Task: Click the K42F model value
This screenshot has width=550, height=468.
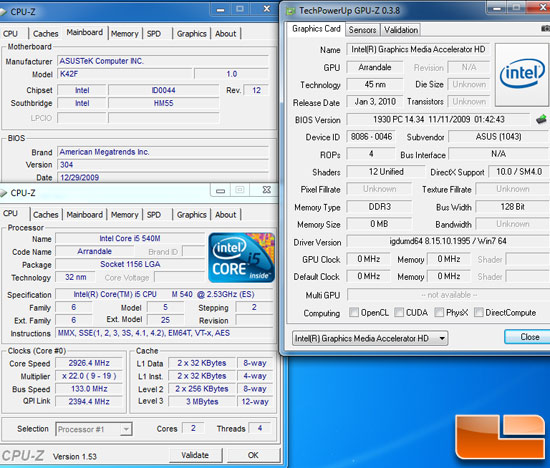Action: coord(69,74)
